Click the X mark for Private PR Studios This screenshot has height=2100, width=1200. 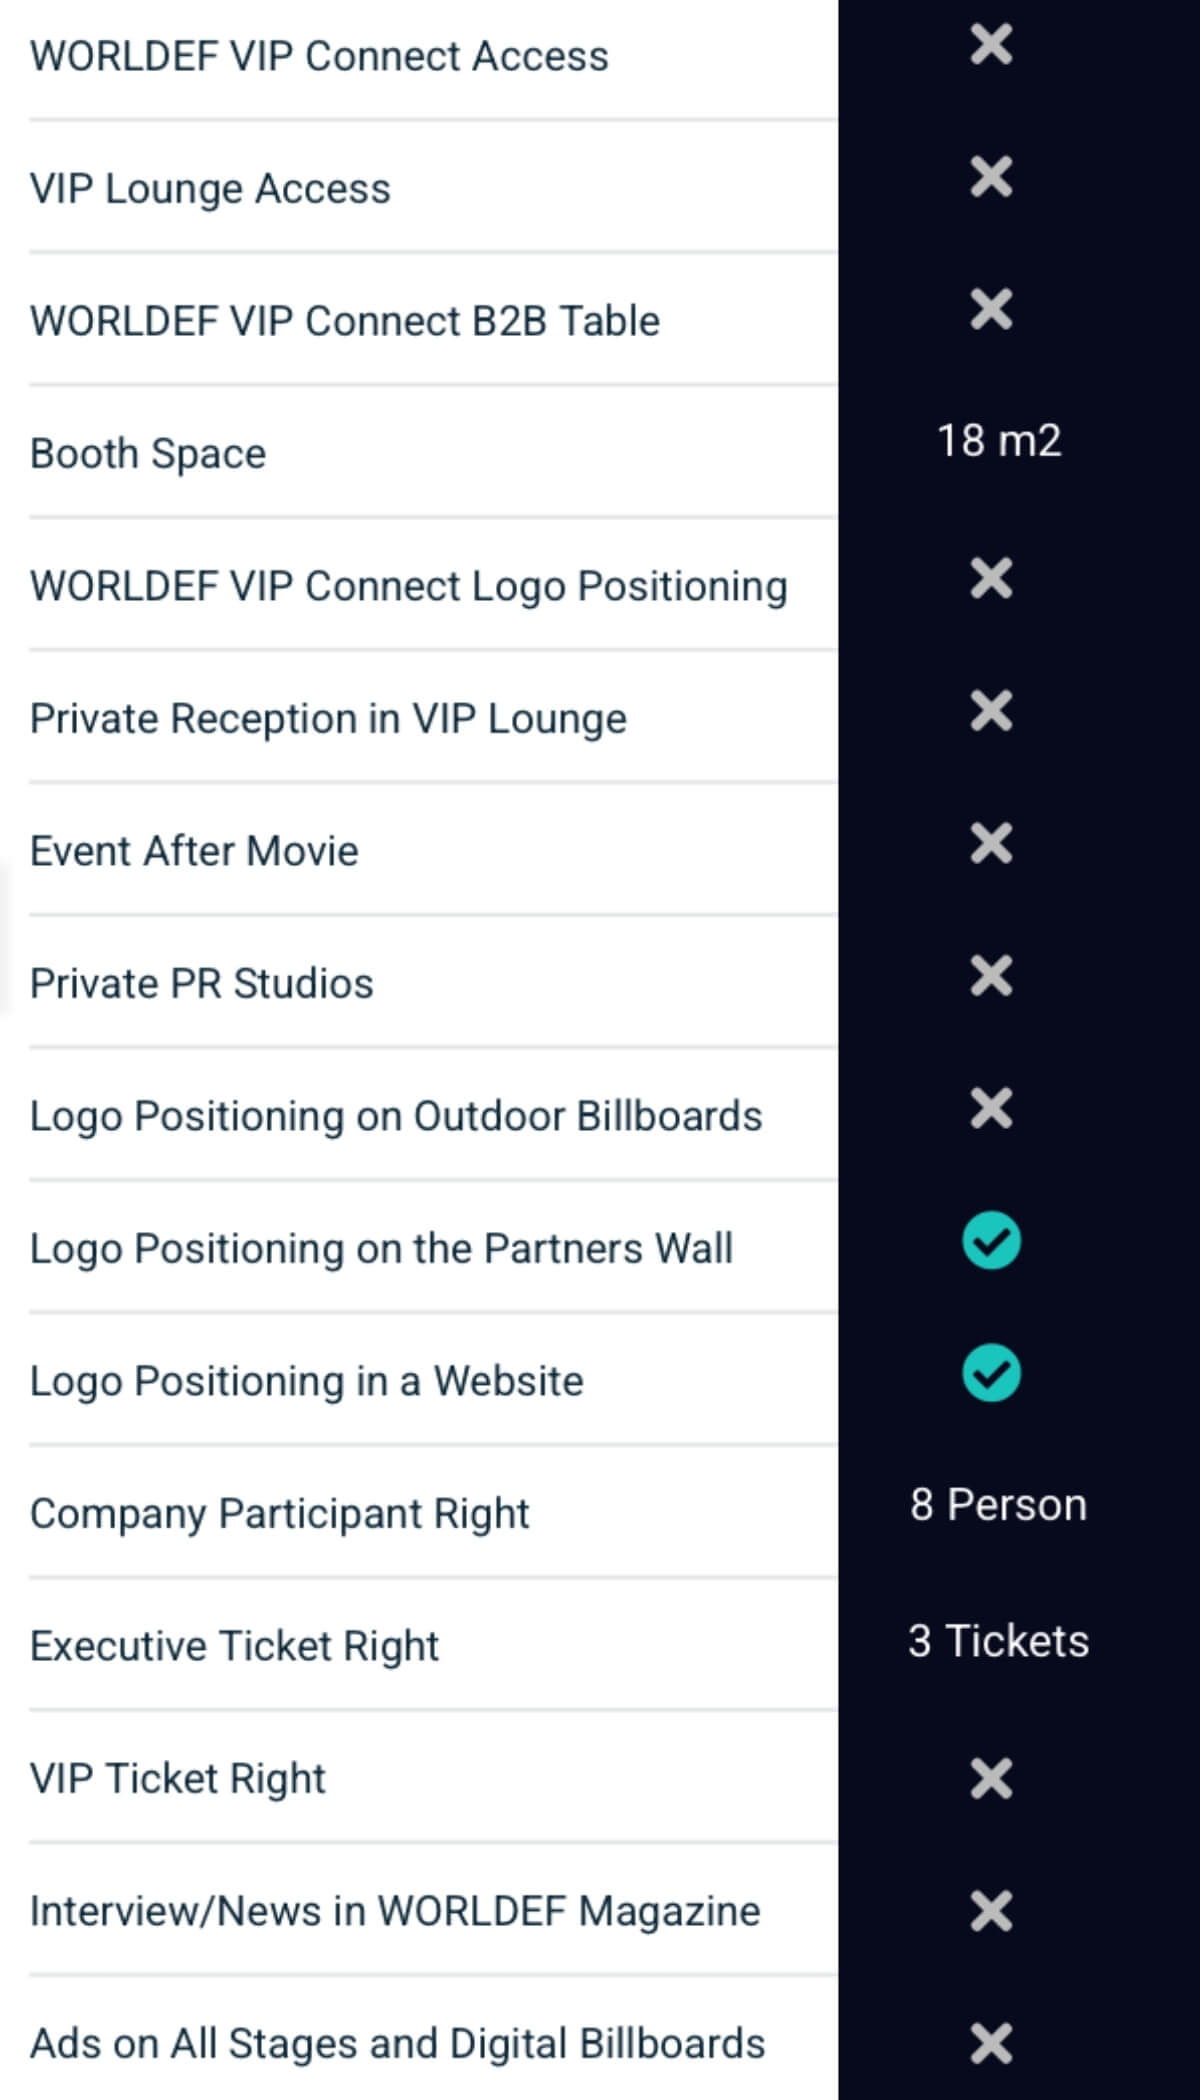click(991, 976)
